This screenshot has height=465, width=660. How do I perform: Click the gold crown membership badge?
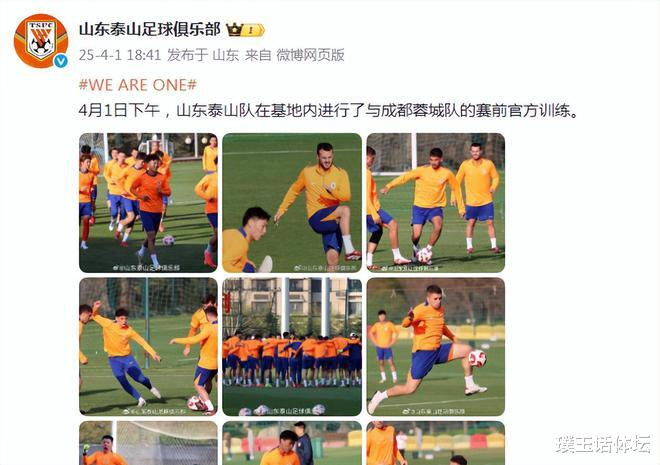[x=234, y=29]
